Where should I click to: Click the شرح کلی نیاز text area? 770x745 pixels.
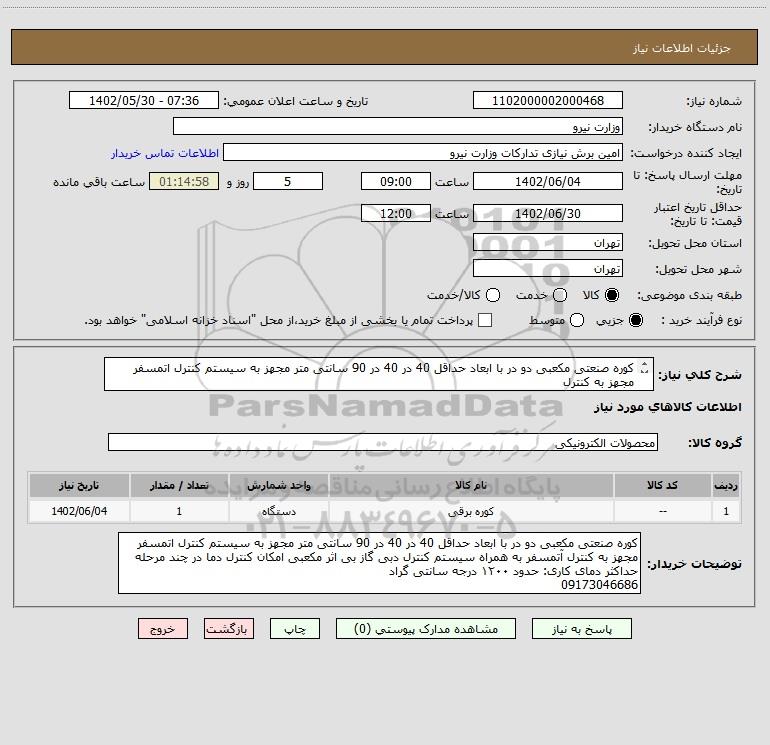(x=379, y=374)
